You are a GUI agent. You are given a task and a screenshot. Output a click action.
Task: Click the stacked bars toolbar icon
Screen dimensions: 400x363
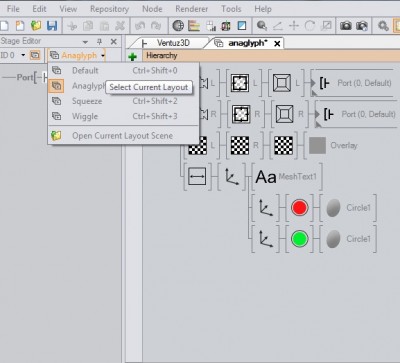tap(194, 26)
